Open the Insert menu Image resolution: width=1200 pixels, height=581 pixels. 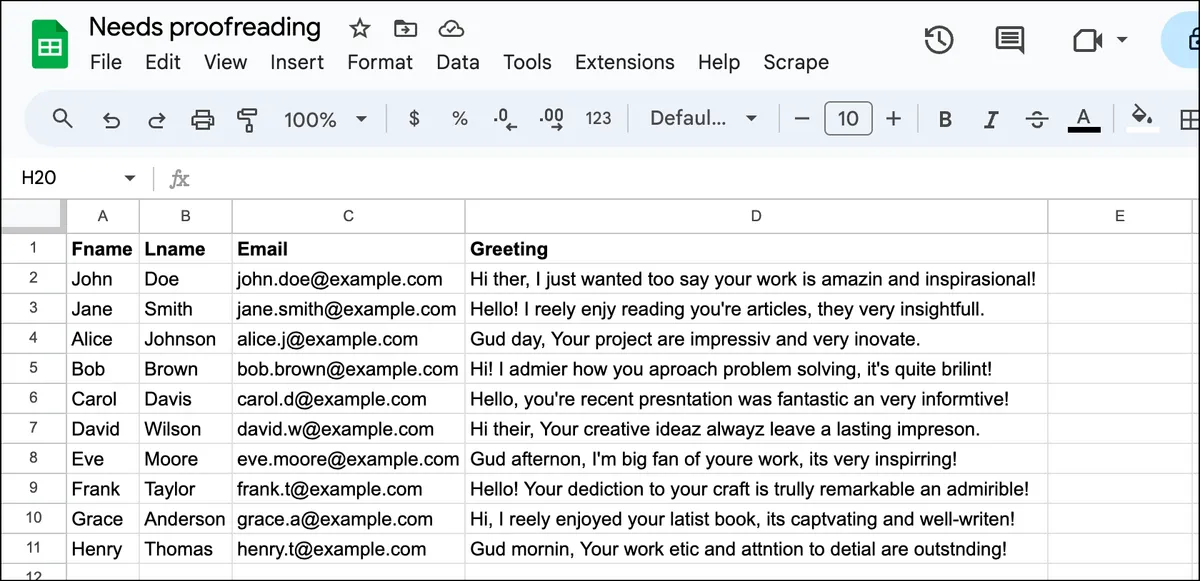tap(297, 62)
